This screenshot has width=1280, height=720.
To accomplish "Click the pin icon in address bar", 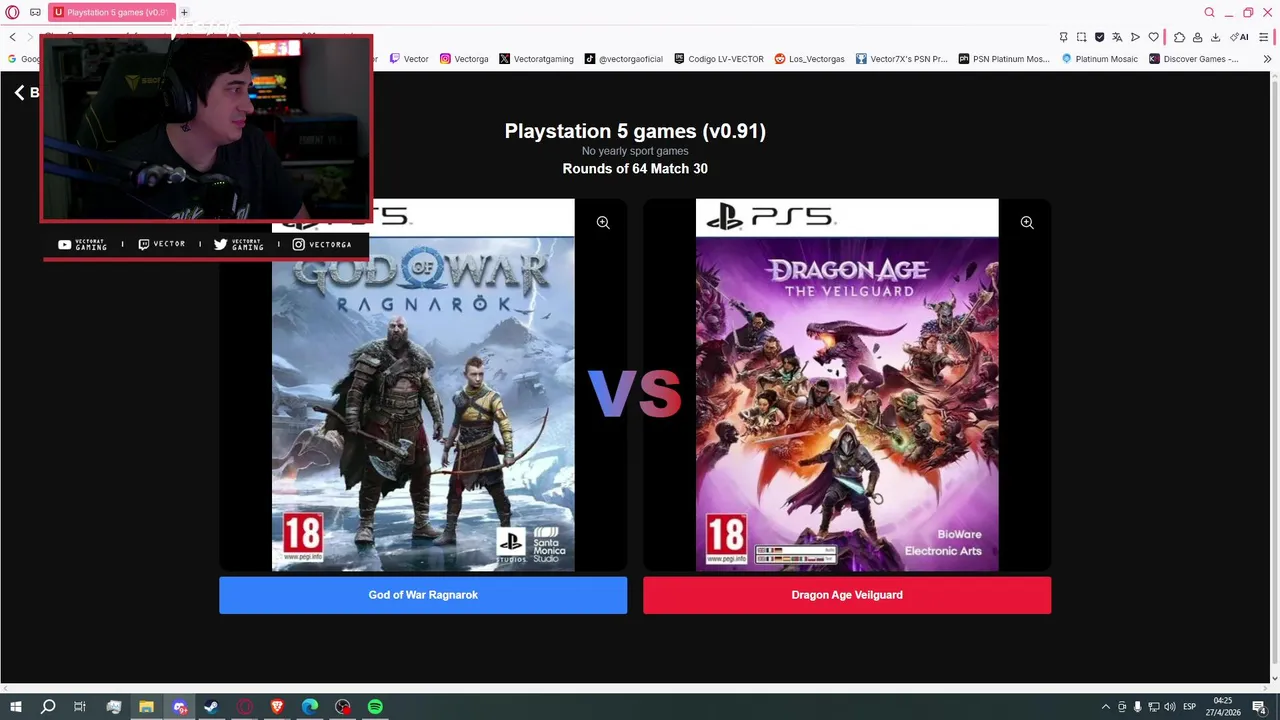I will click(1063, 37).
